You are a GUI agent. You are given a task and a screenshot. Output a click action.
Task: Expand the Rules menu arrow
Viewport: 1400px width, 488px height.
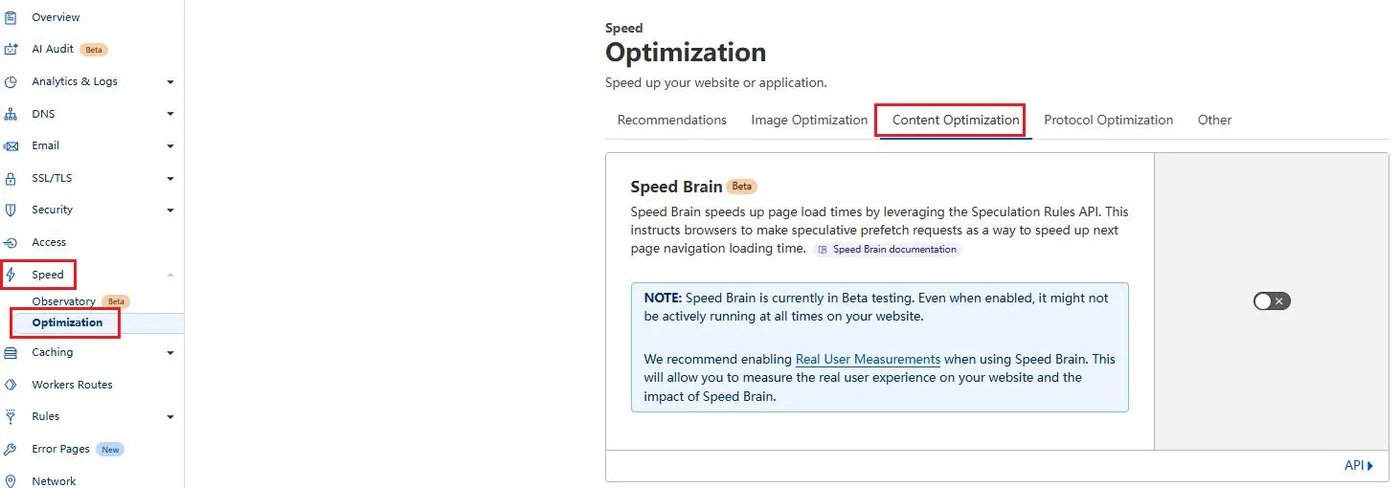(170, 417)
